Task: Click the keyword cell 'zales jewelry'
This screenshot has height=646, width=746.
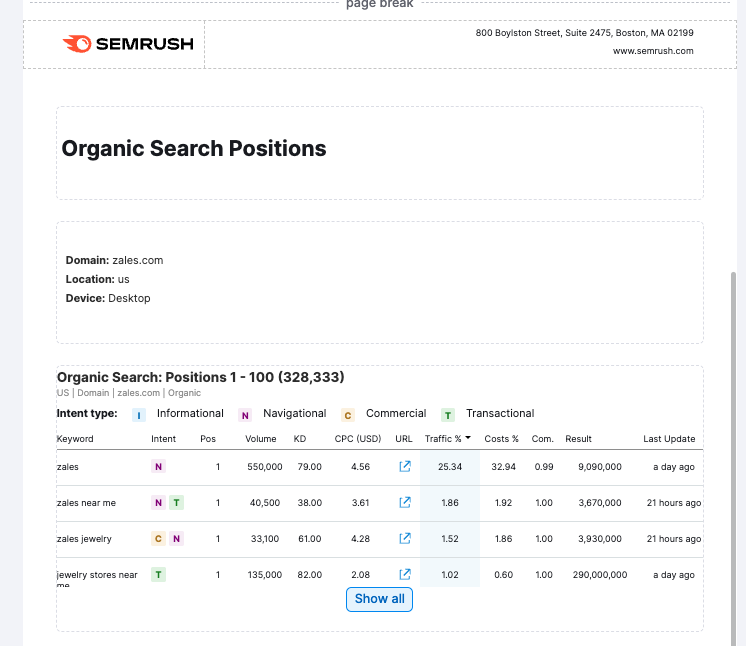Action: point(84,538)
